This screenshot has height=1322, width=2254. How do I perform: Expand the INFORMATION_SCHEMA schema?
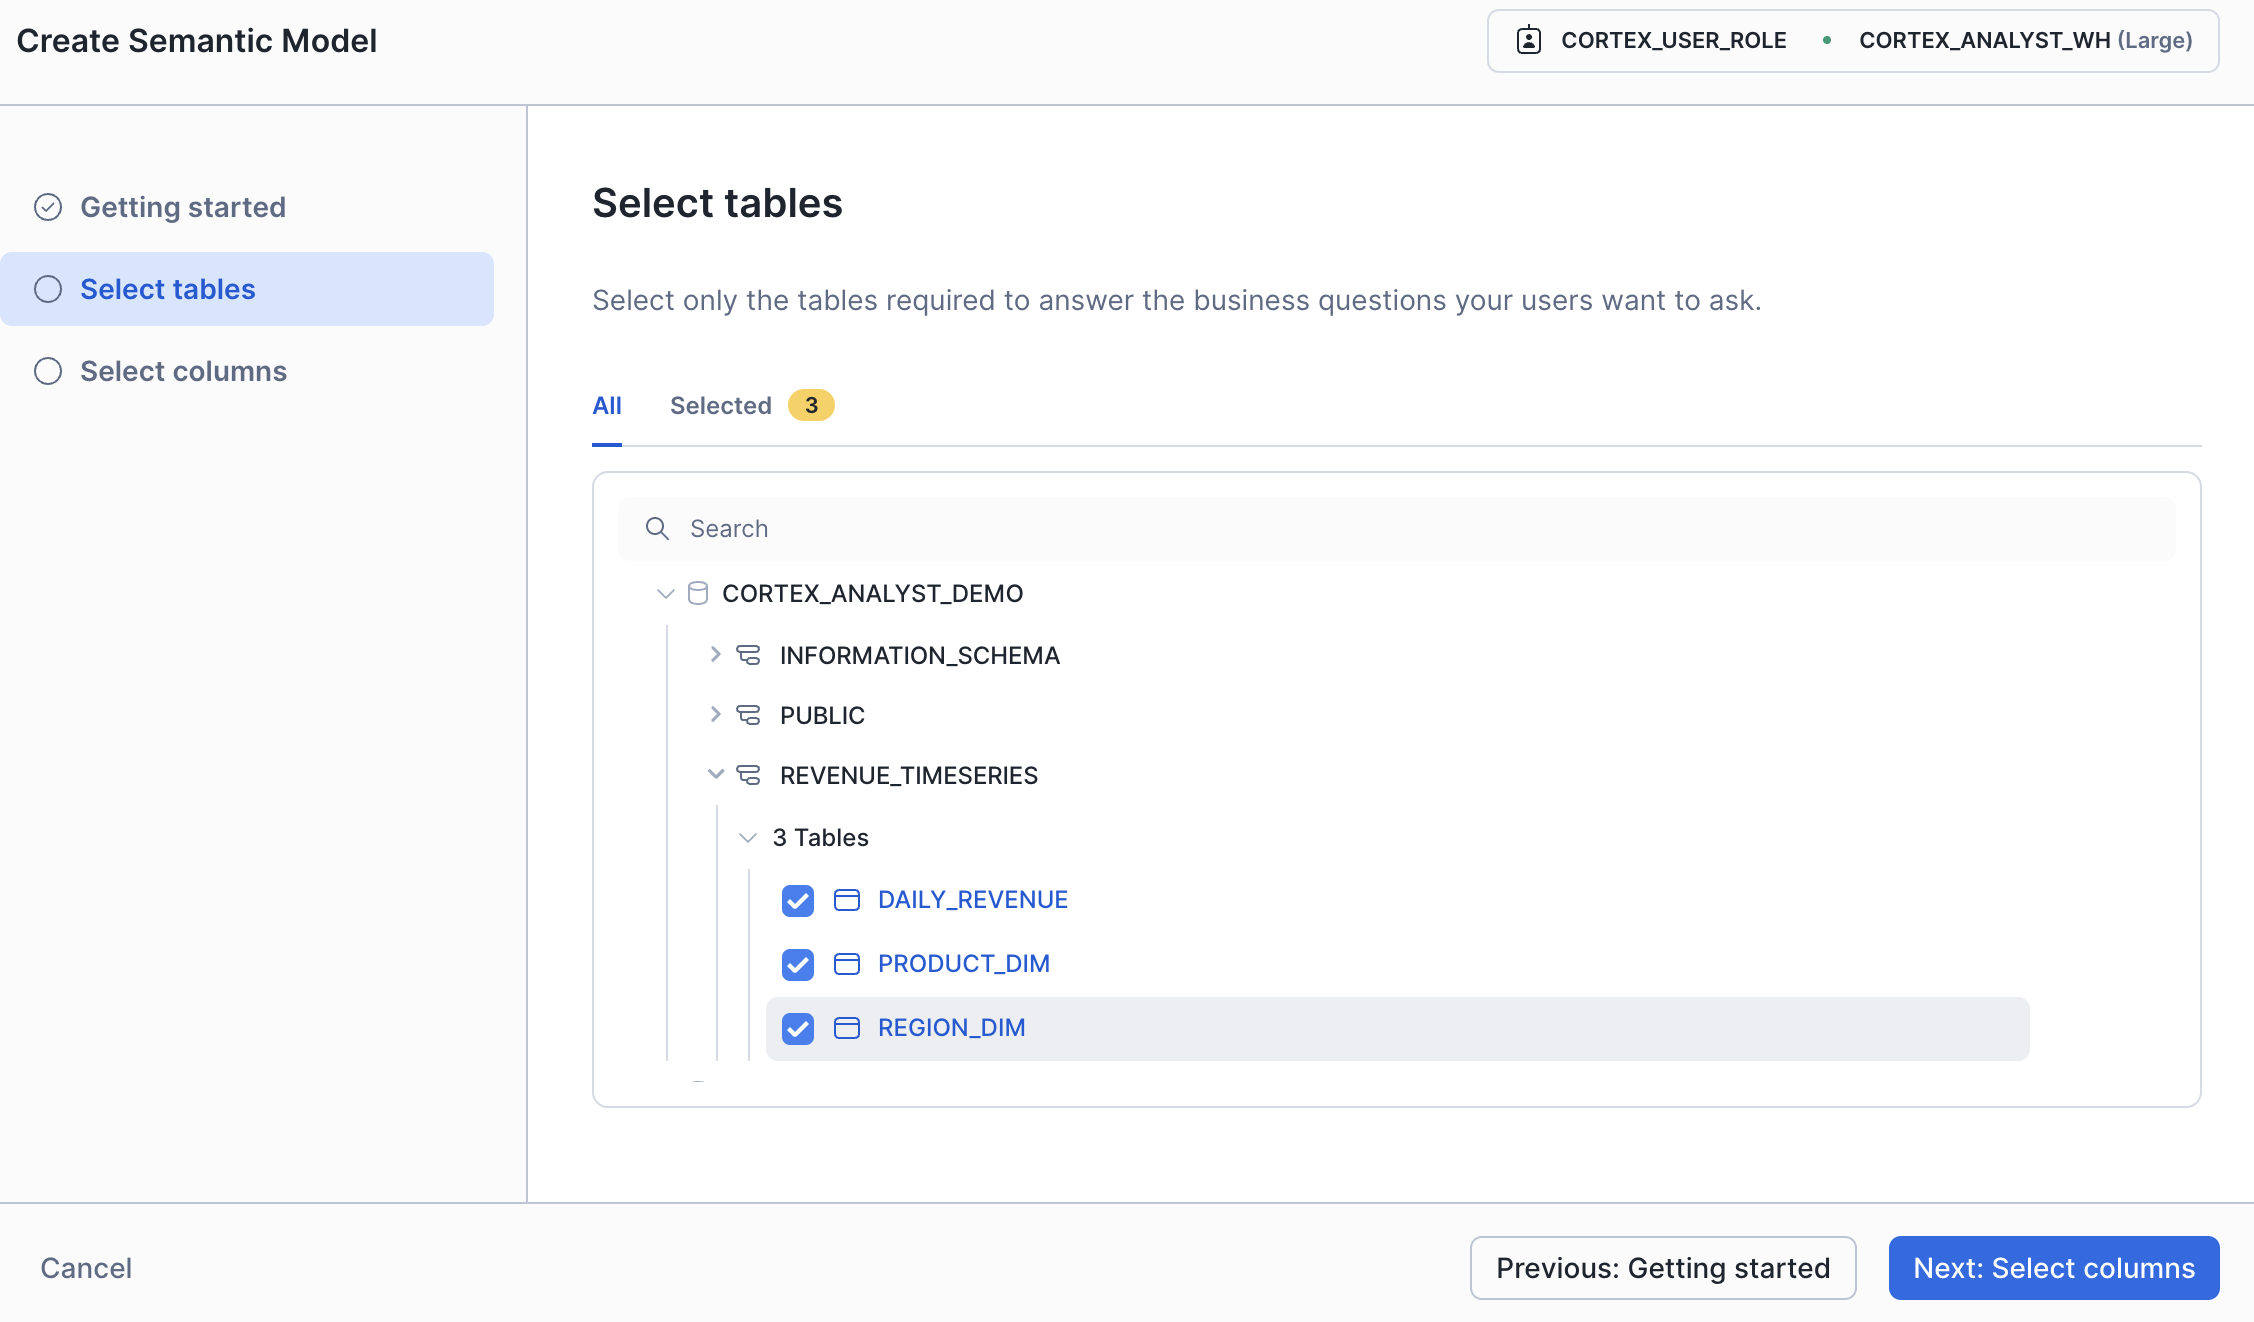(x=715, y=655)
